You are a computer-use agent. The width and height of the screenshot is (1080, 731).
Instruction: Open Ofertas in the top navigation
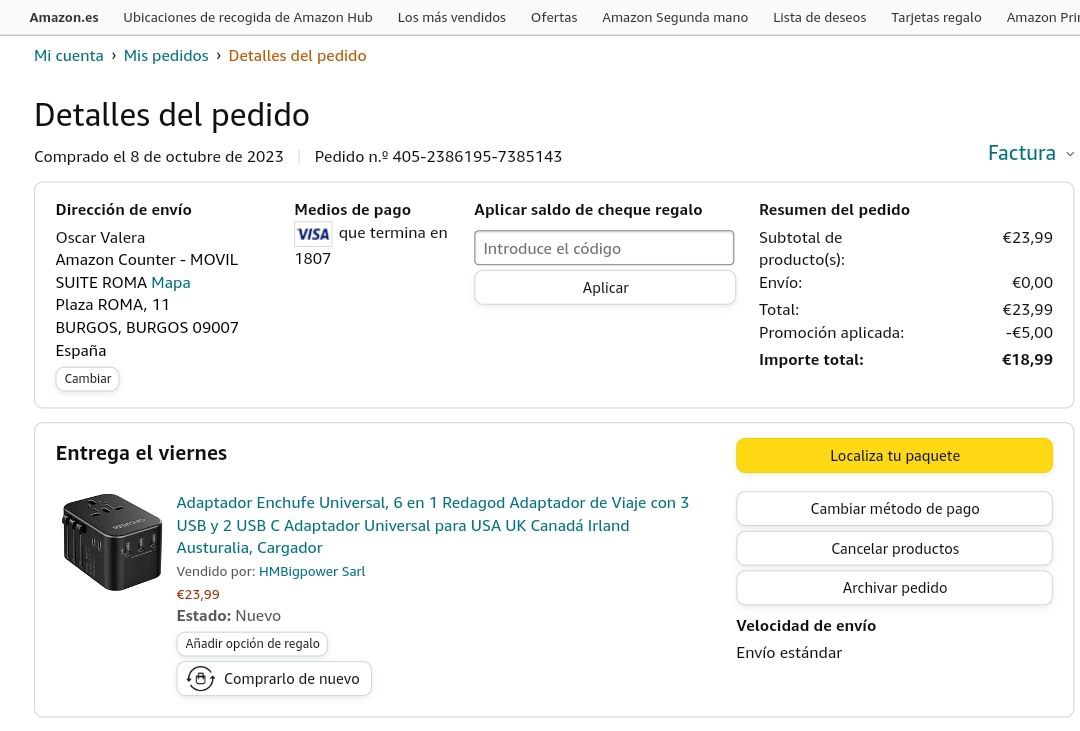[x=554, y=17]
